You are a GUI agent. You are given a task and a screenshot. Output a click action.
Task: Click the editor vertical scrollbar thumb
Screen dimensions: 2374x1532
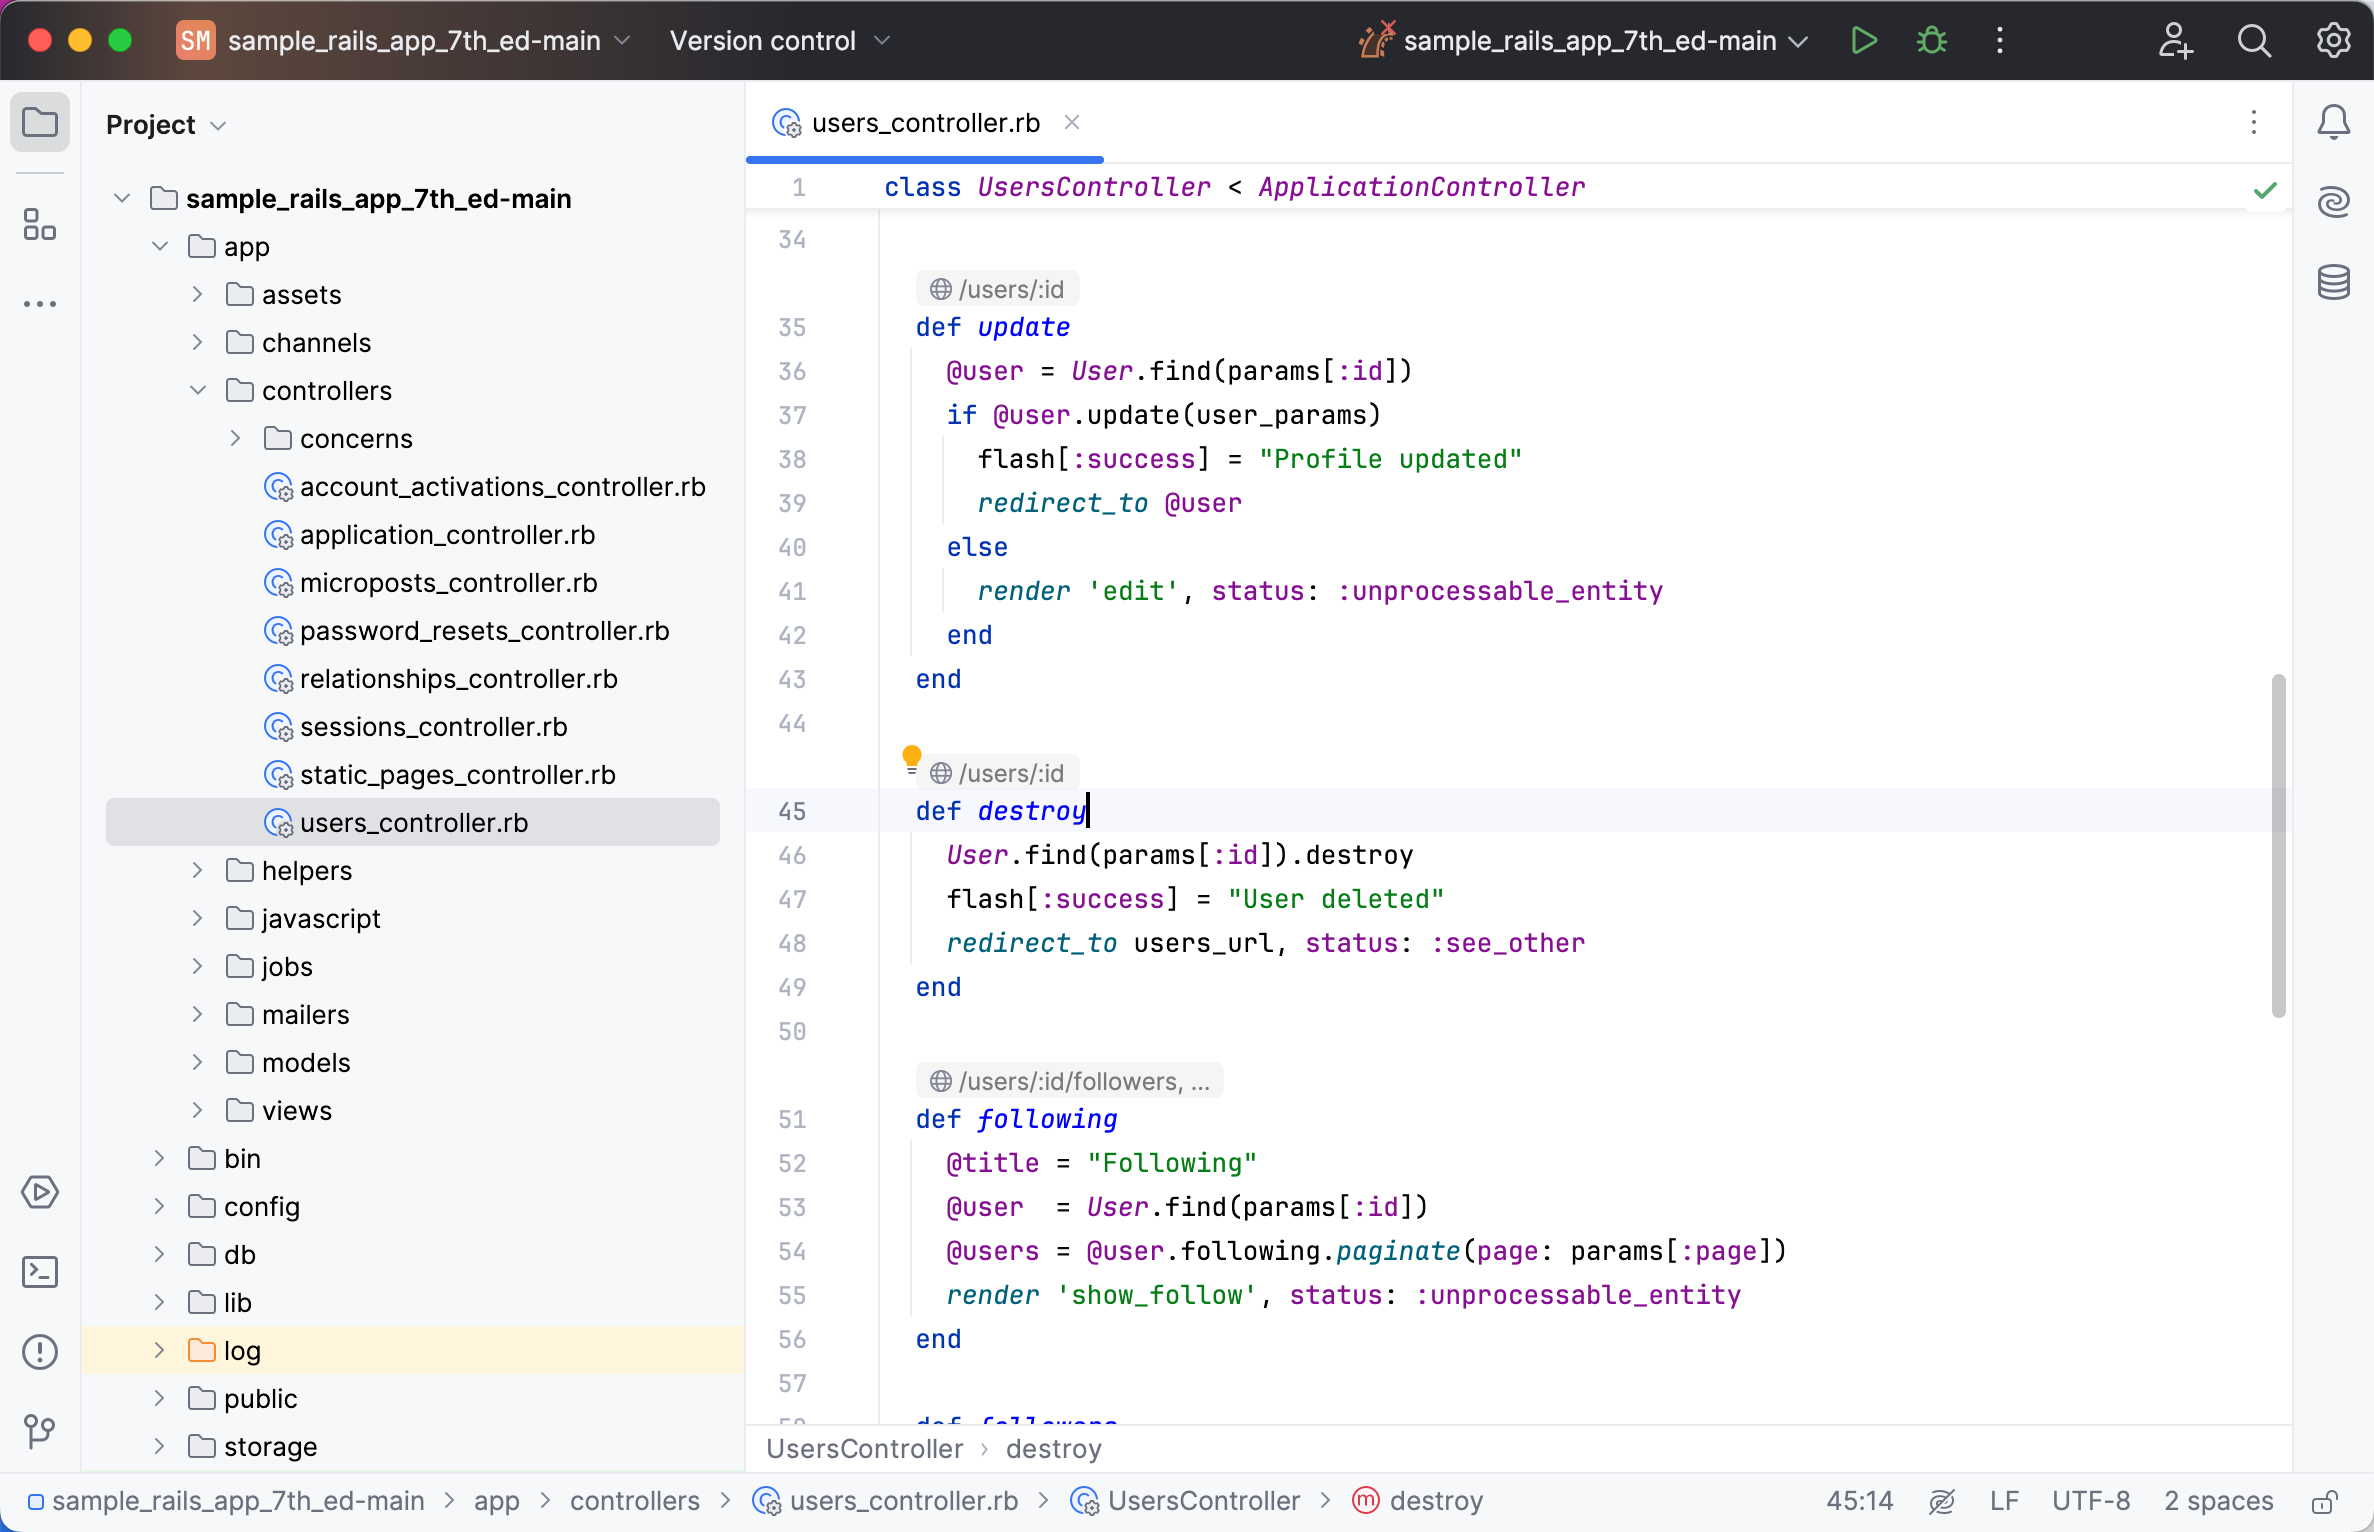click(2278, 845)
